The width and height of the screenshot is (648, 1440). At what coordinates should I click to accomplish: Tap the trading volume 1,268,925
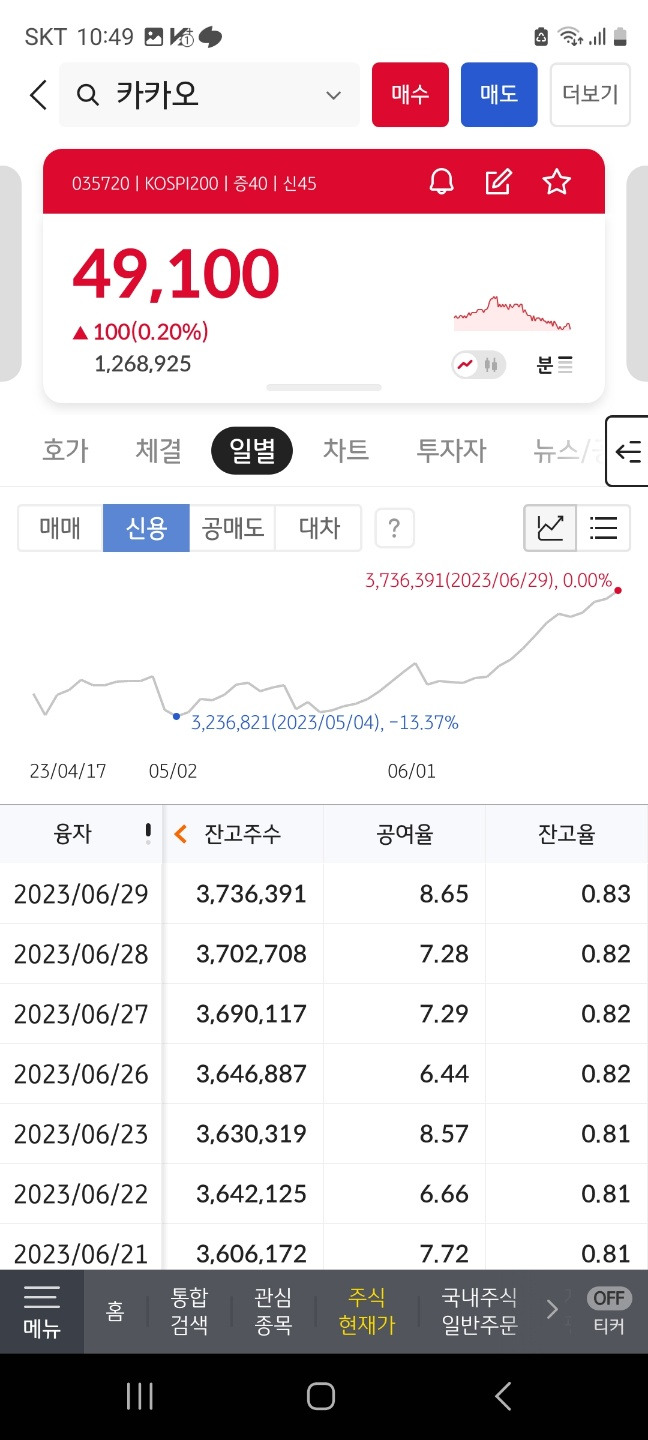click(x=143, y=364)
